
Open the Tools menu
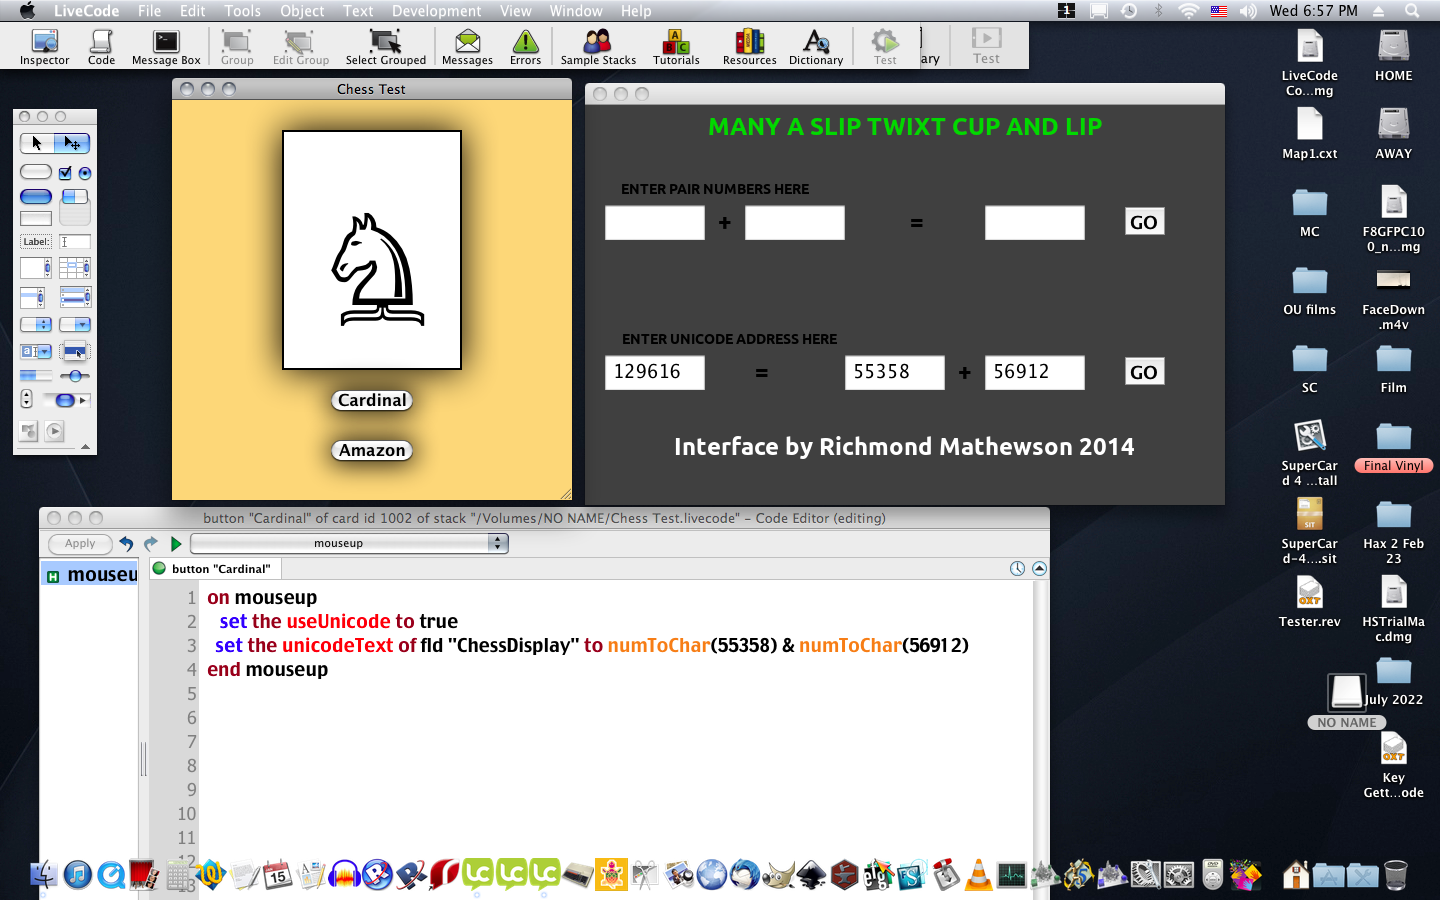[x=242, y=11]
